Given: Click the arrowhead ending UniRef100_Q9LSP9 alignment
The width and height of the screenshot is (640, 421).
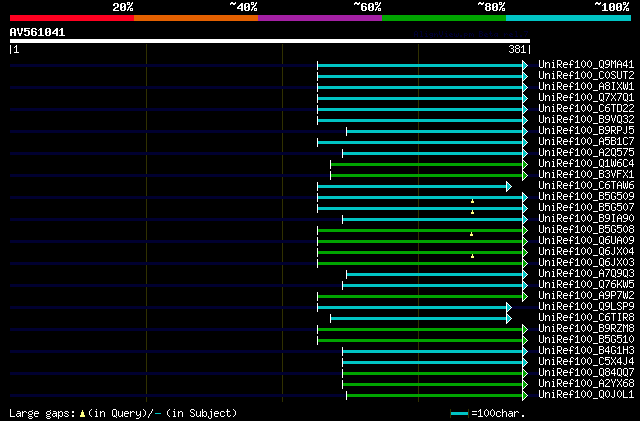Looking at the screenshot, I should 509,307.
